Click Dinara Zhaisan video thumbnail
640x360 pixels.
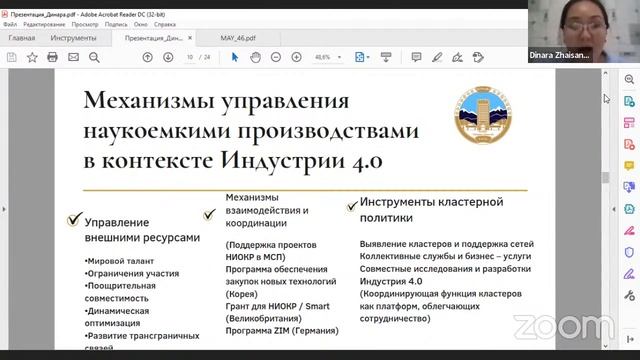point(584,31)
